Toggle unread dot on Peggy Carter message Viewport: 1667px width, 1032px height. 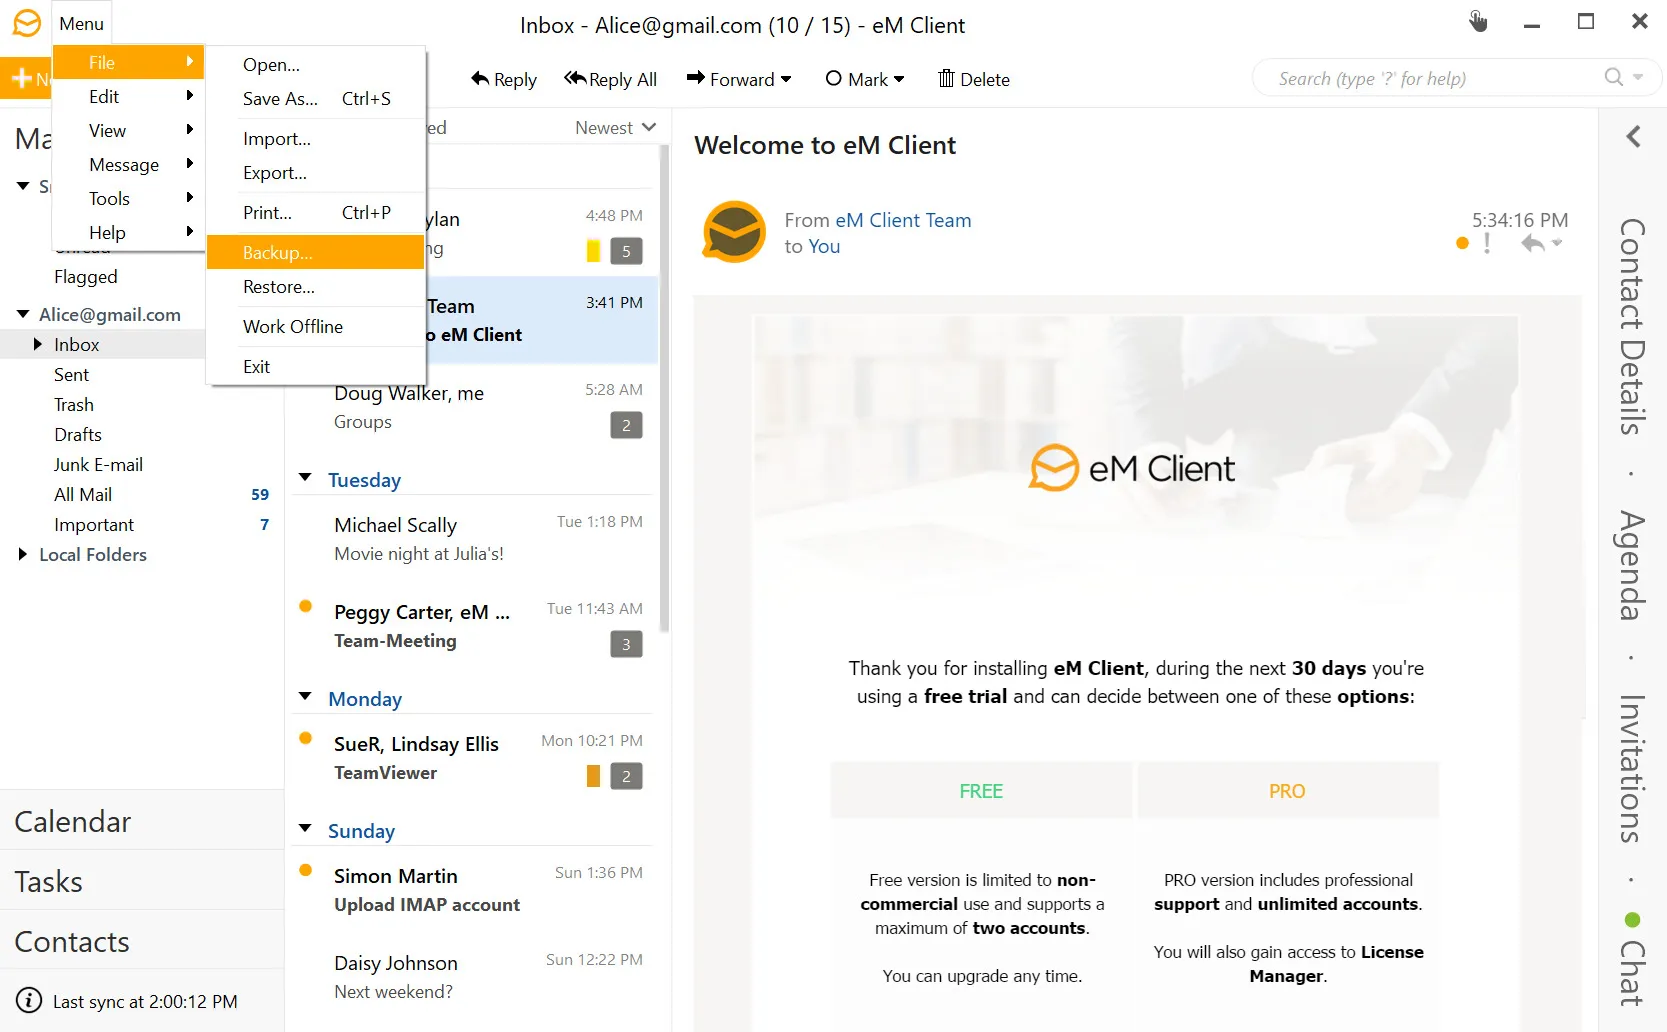coord(306,606)
